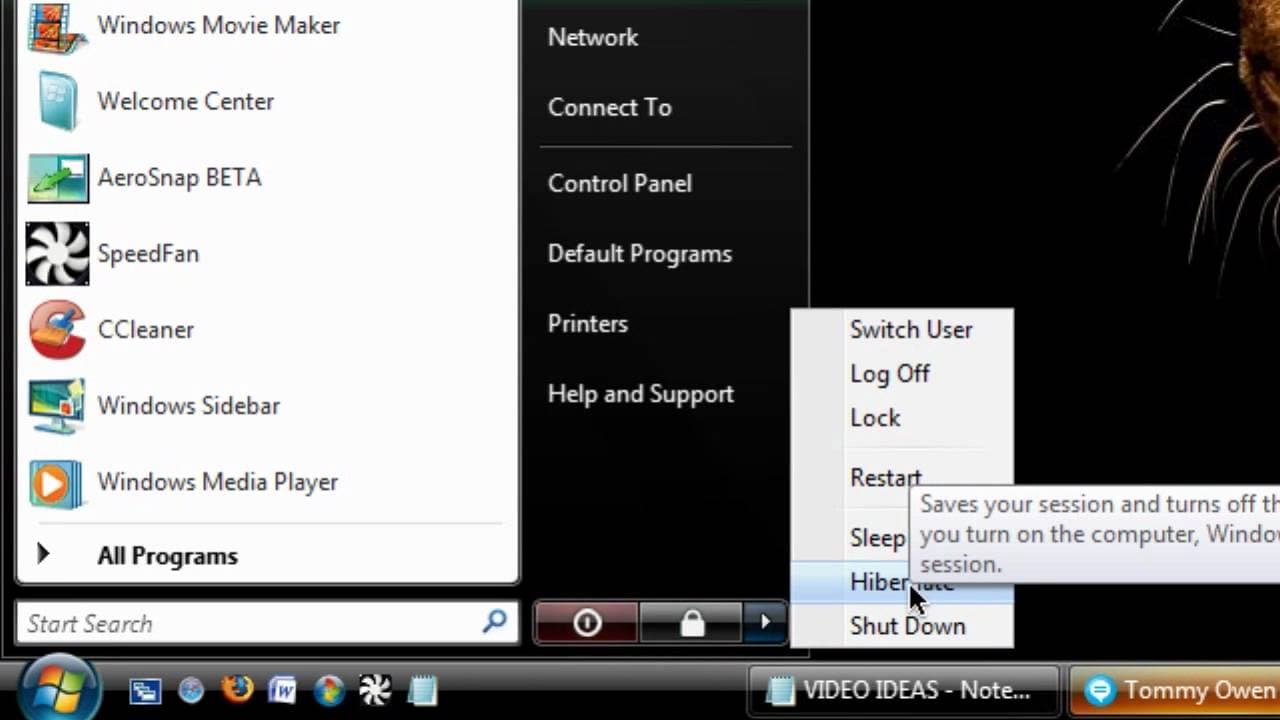
Task: Lock the computer with padlock button
Action: tap(693, 622)
